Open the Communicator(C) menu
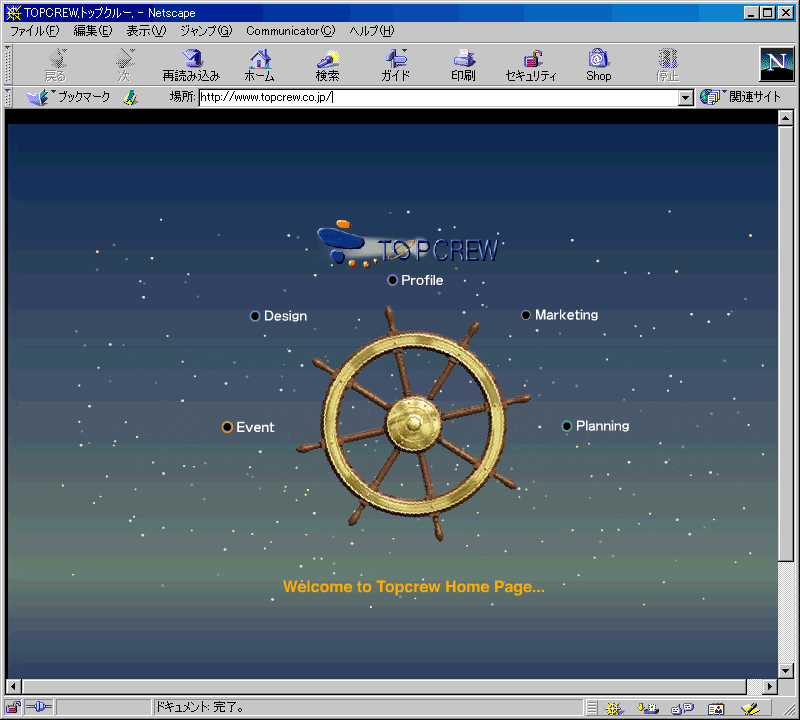 tap(291, 31)
